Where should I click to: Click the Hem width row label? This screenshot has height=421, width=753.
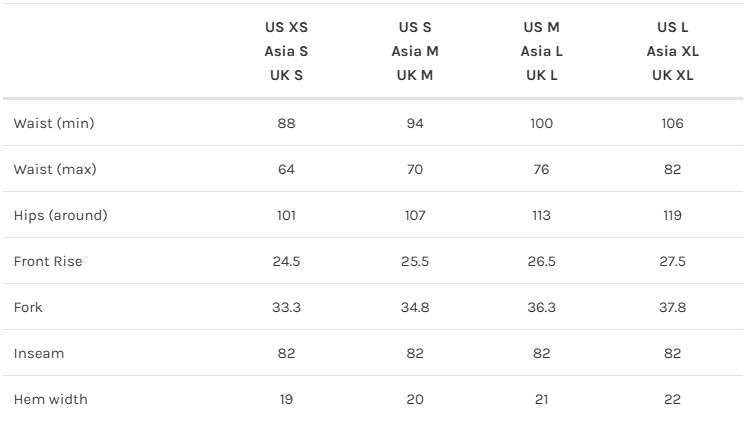click(50, 399)
